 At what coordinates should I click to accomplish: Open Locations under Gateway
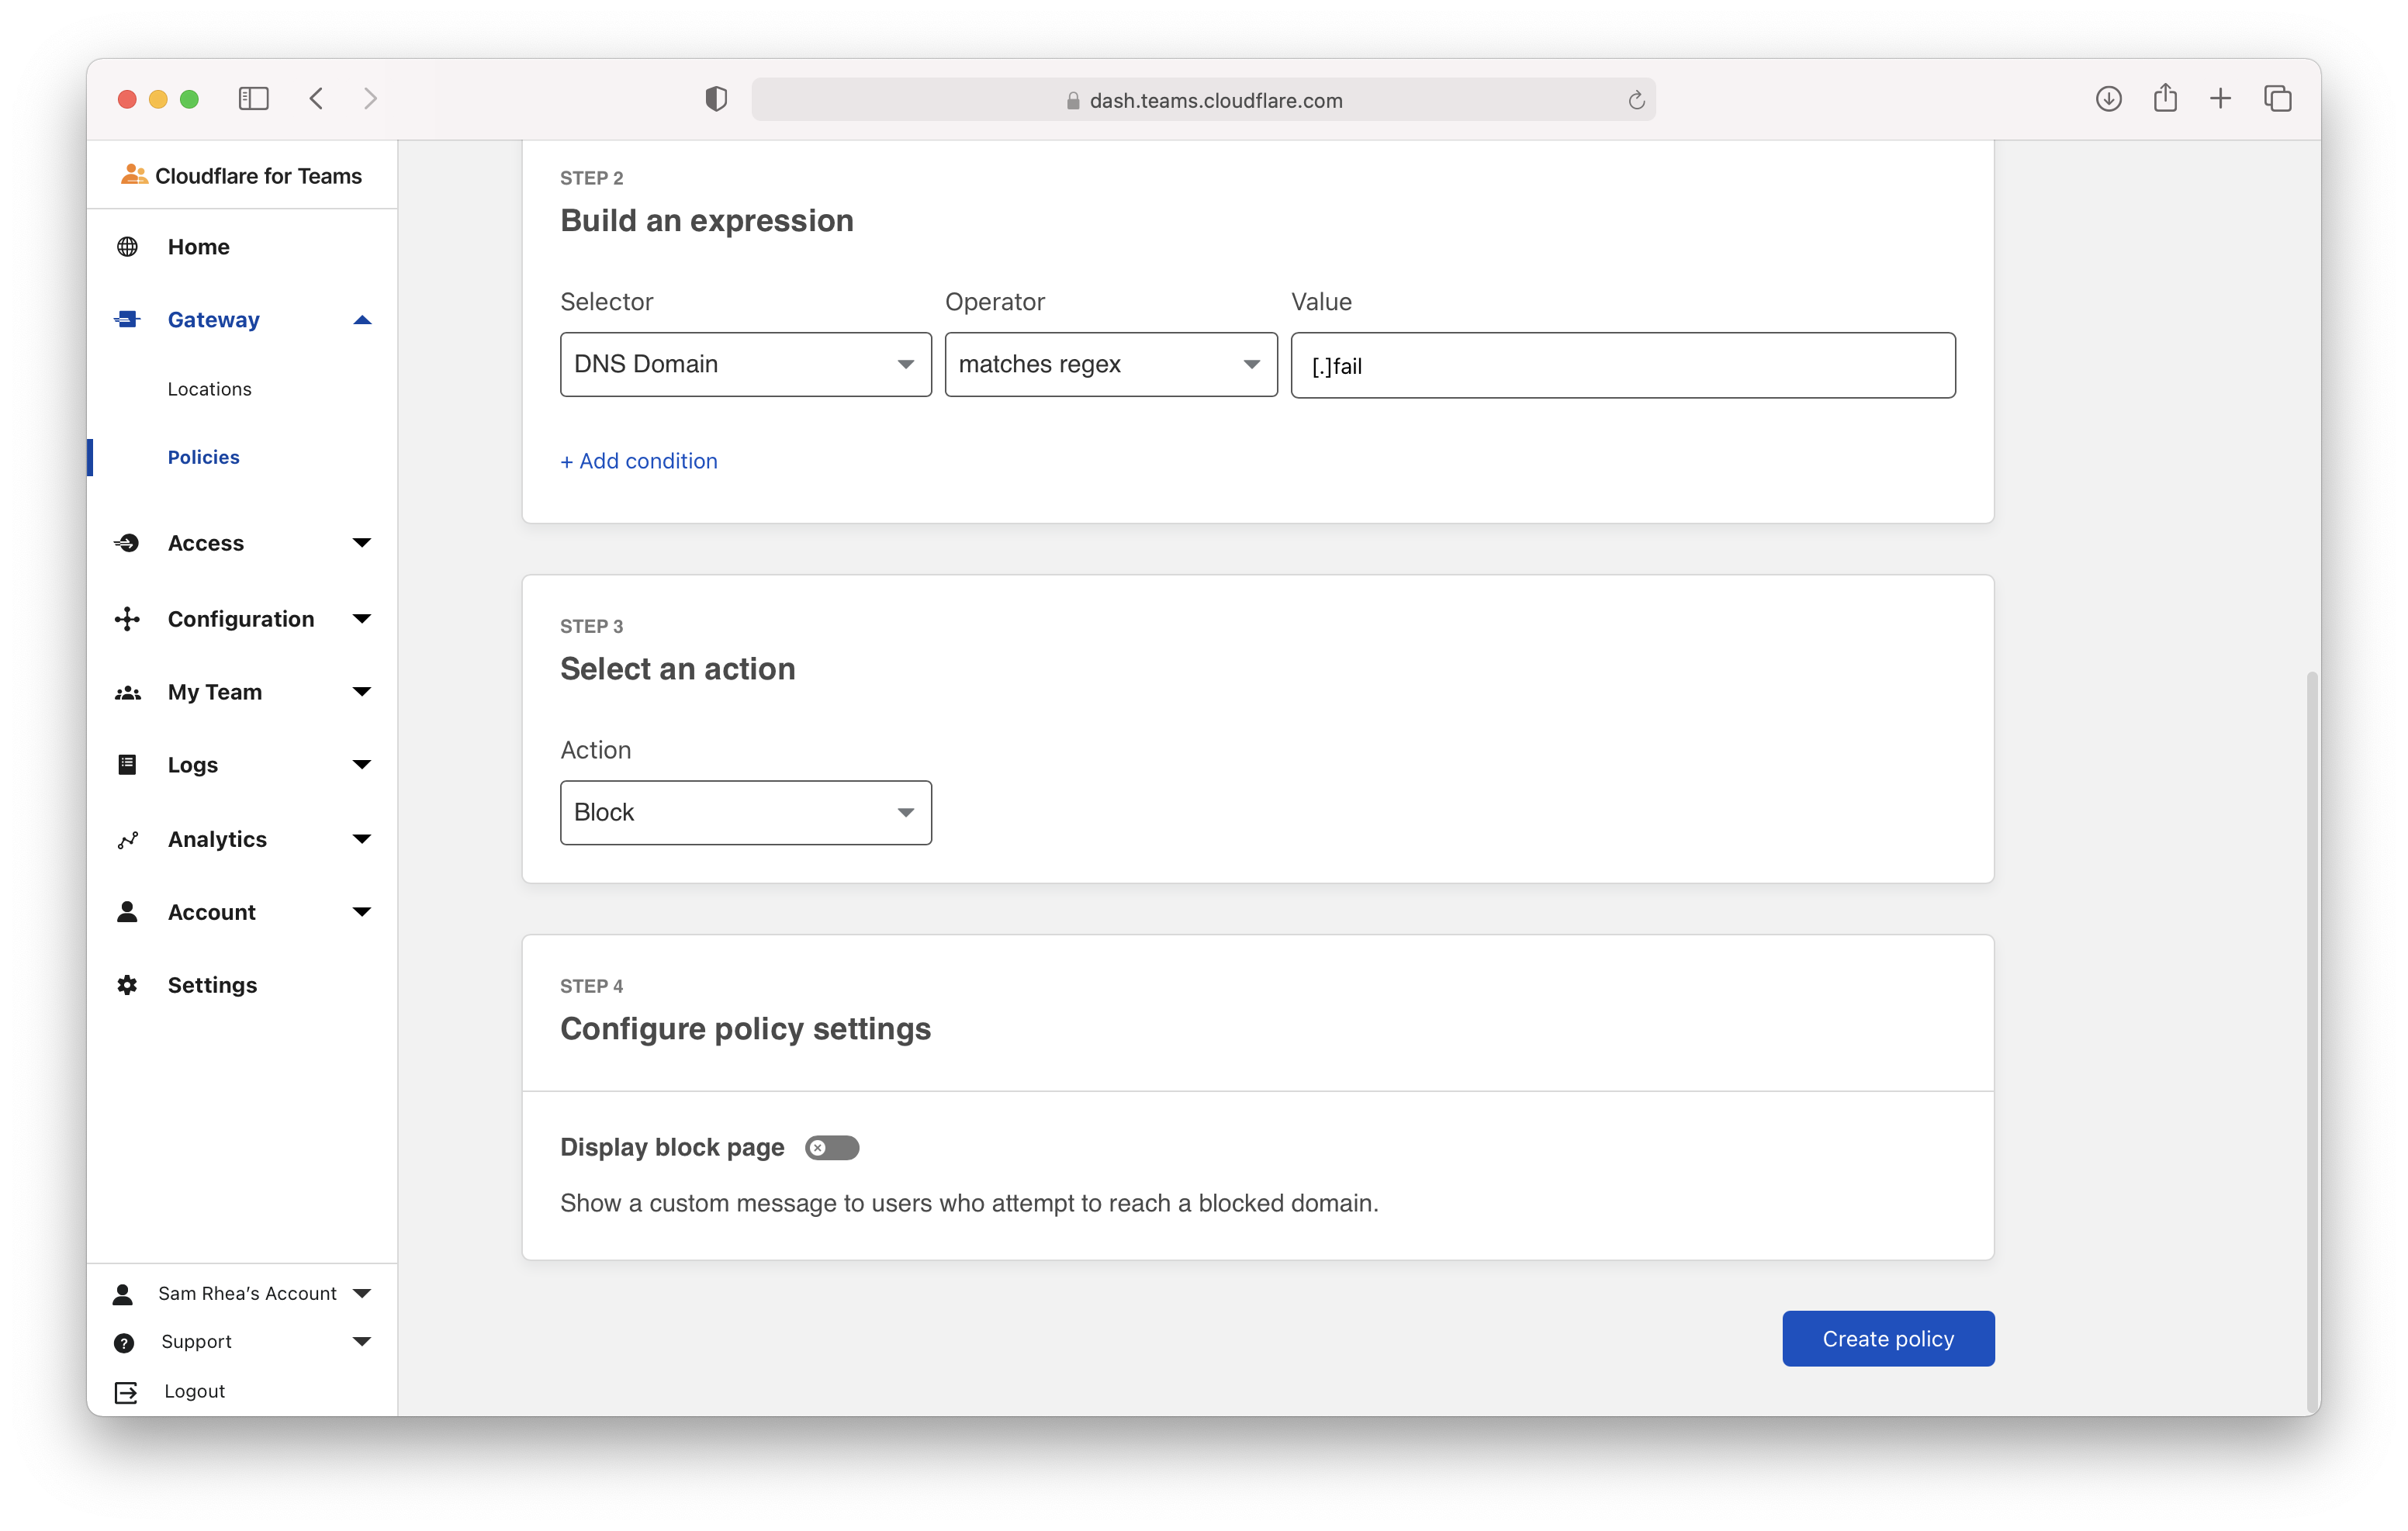[x=209, y=389]
